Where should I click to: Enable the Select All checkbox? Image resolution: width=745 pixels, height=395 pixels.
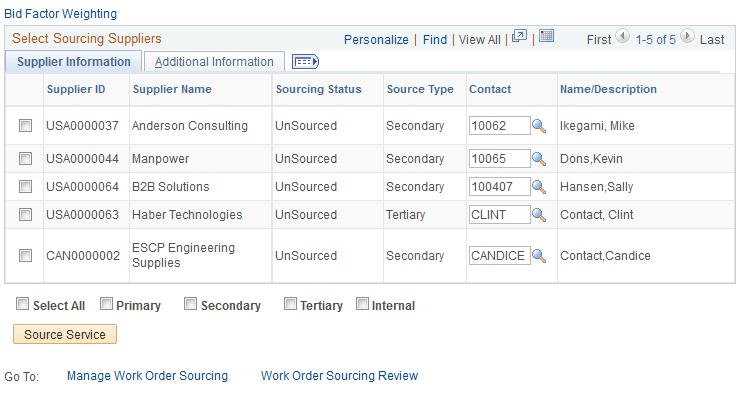pyautogui.click(x=22, y=304)
